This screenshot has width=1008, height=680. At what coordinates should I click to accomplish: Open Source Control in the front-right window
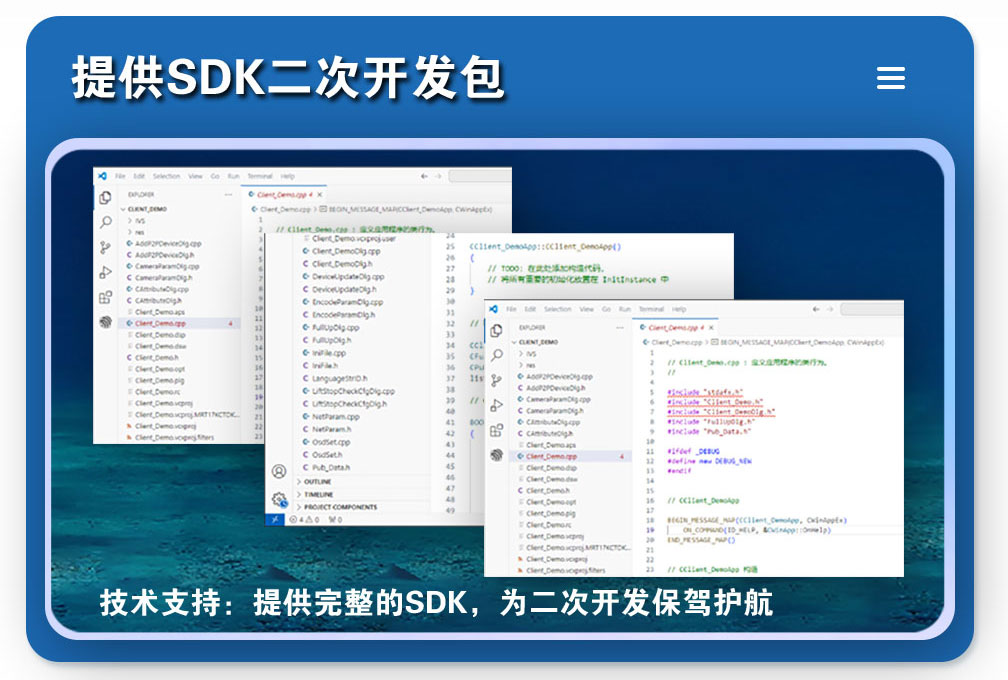click(497, 381)
